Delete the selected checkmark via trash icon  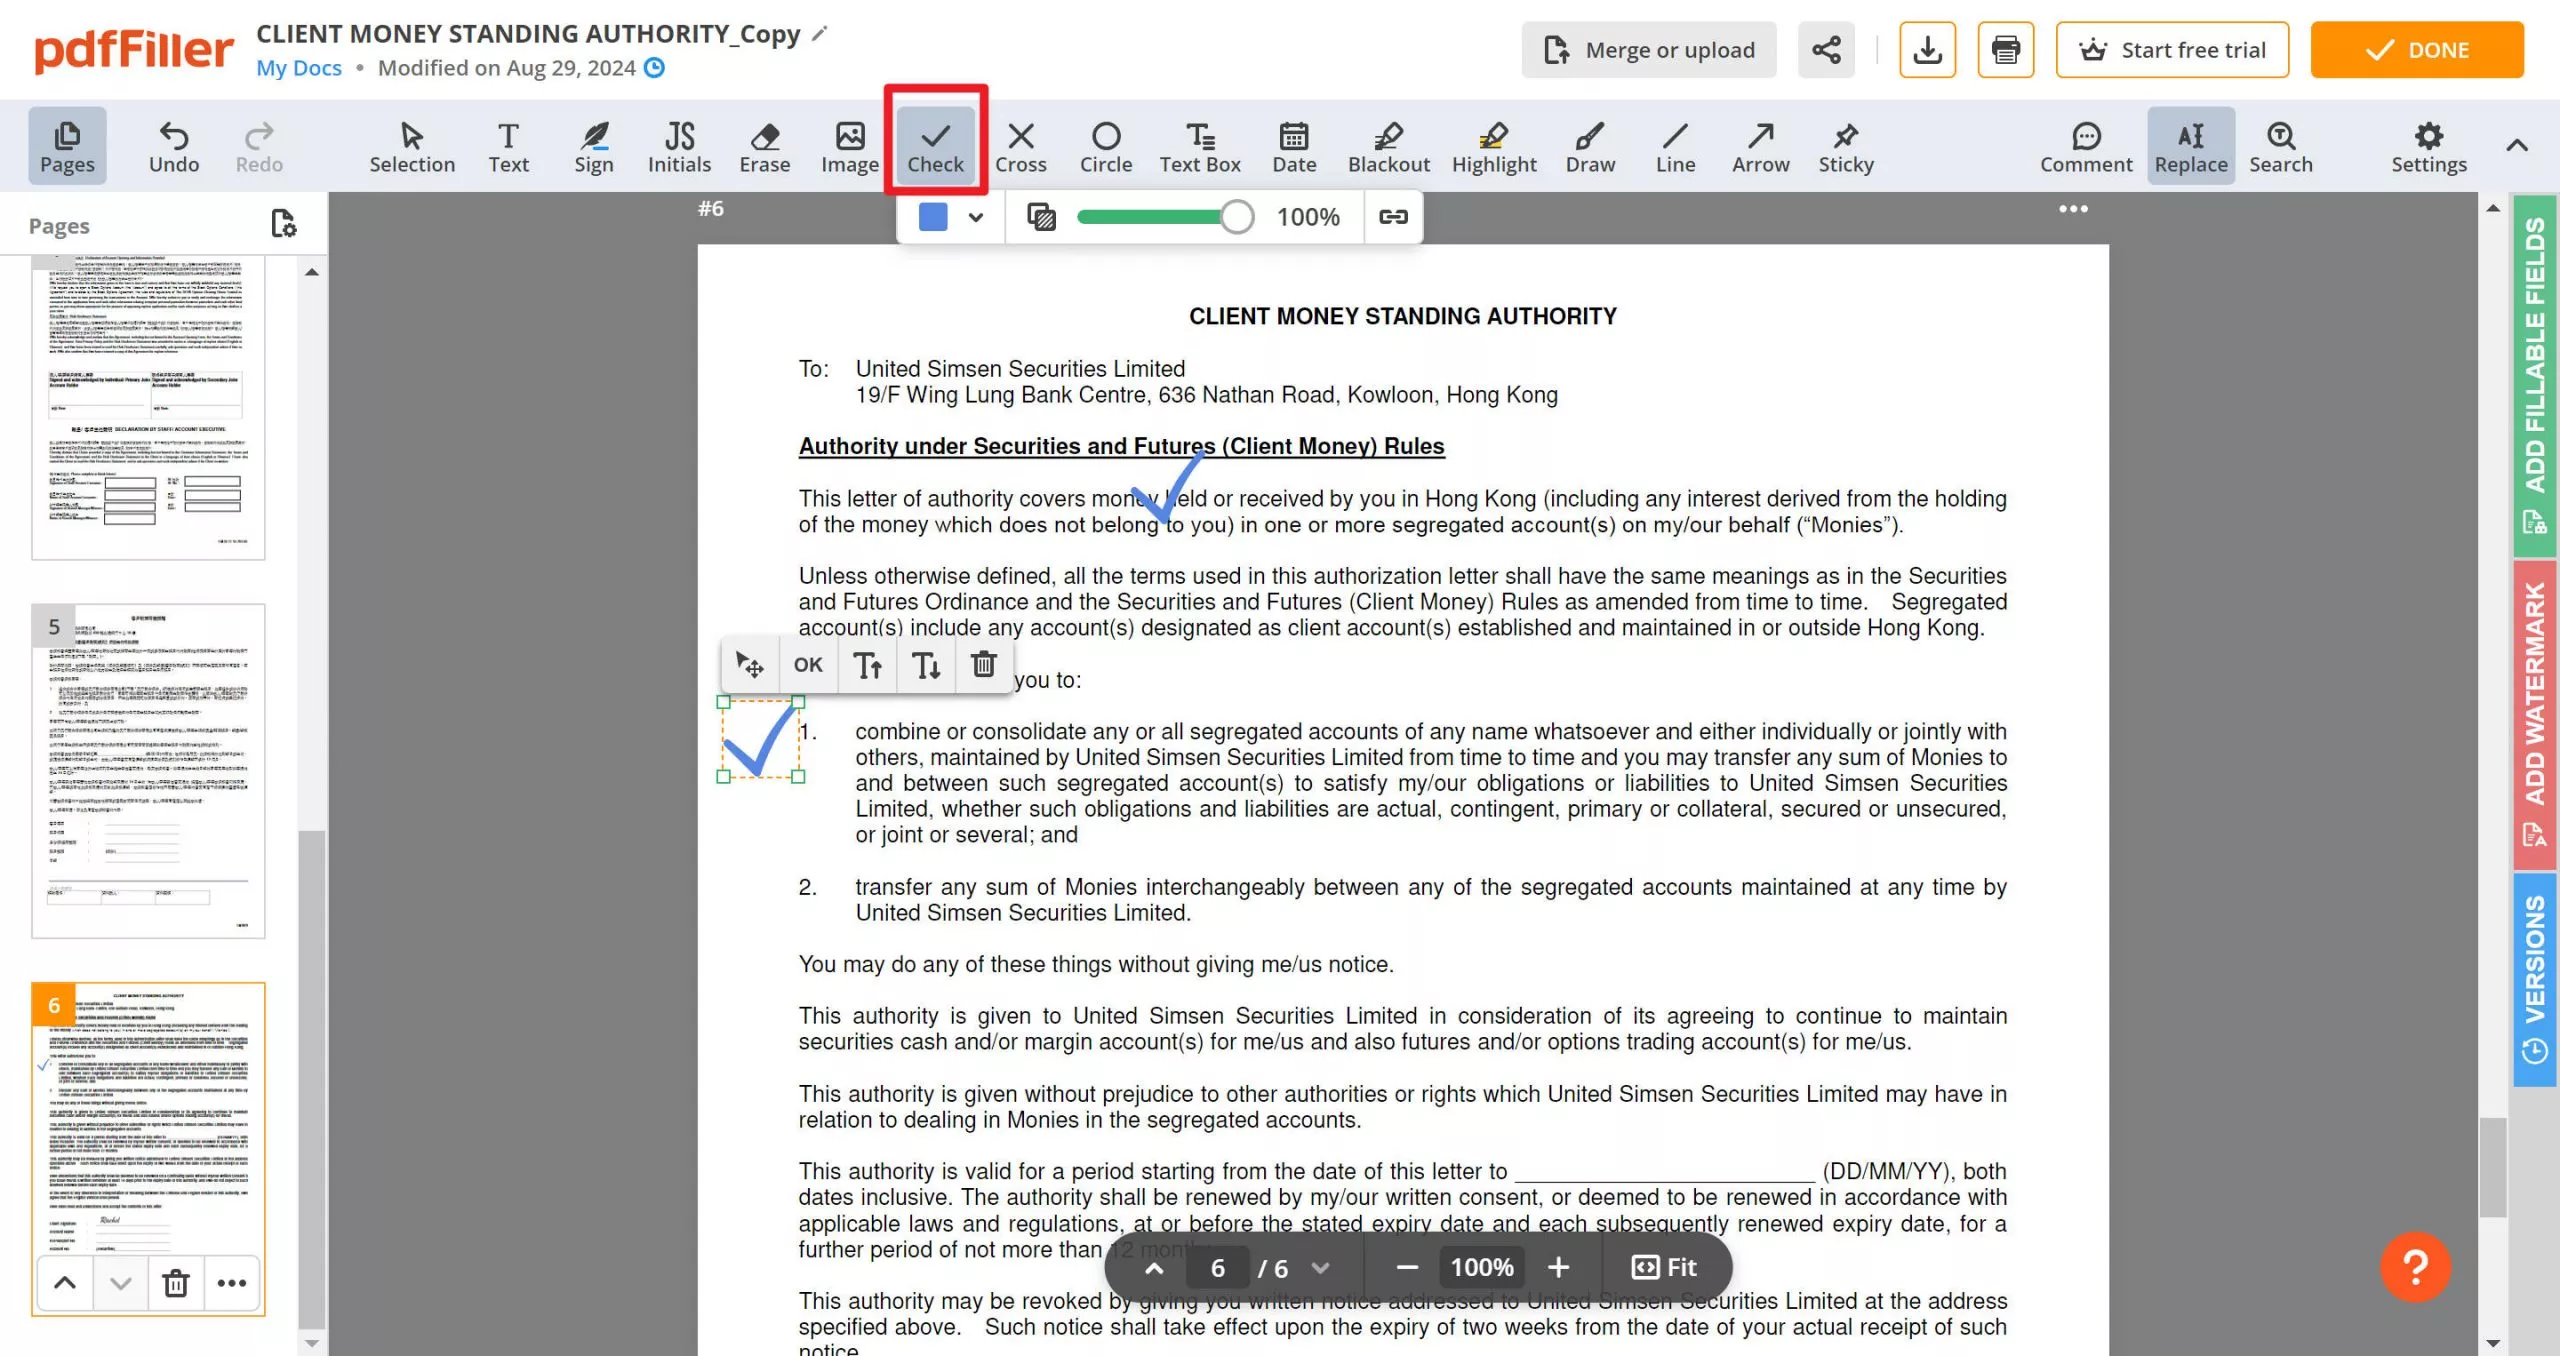[x=984, y=664]
